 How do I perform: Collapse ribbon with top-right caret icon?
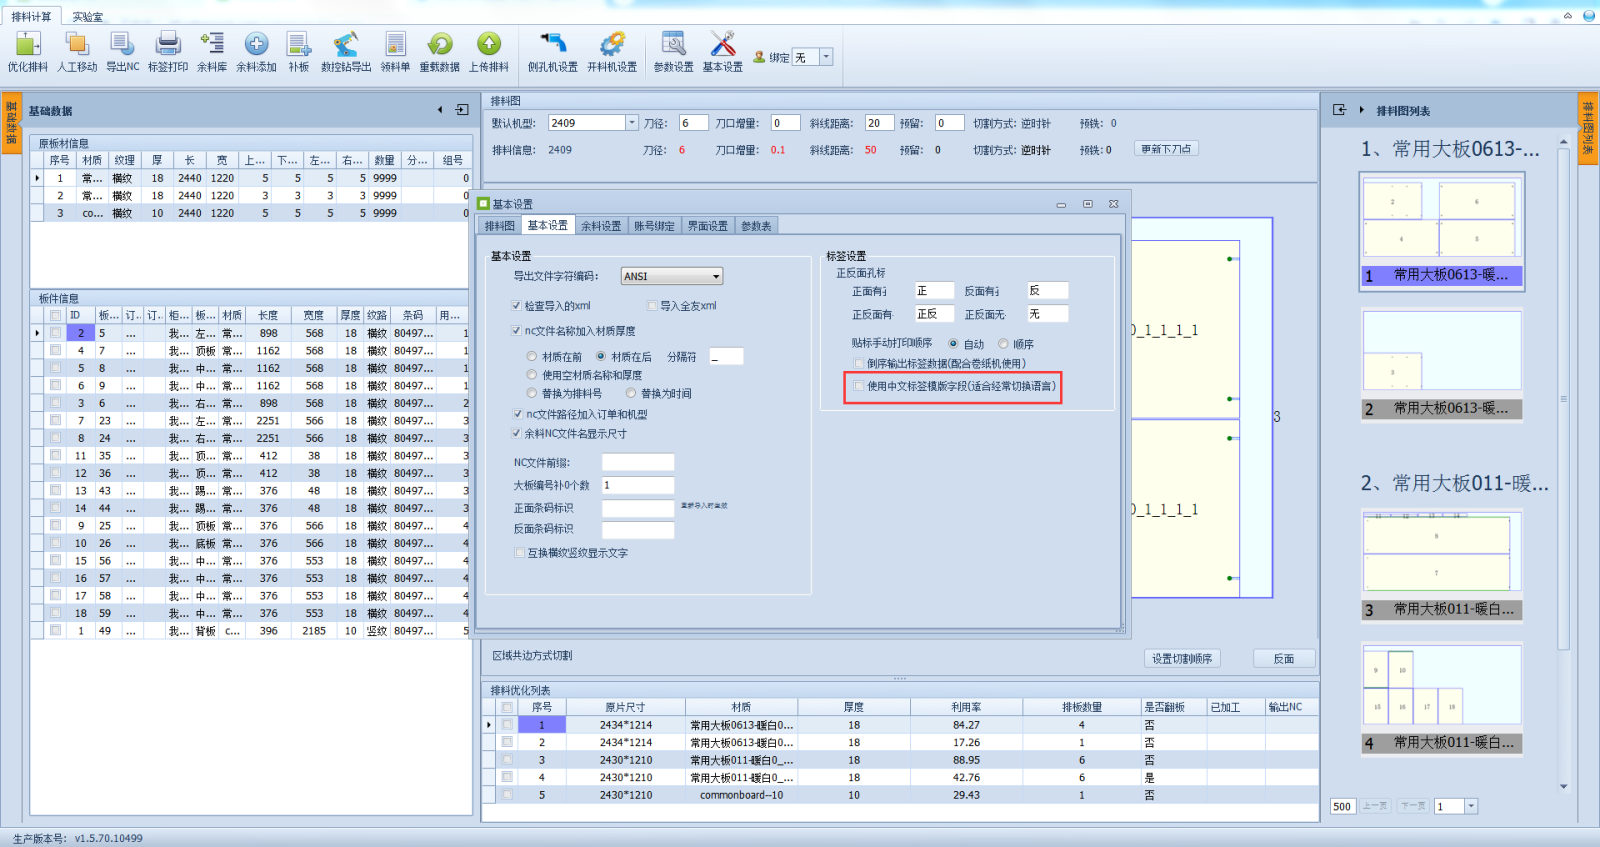click(1567, 15)
